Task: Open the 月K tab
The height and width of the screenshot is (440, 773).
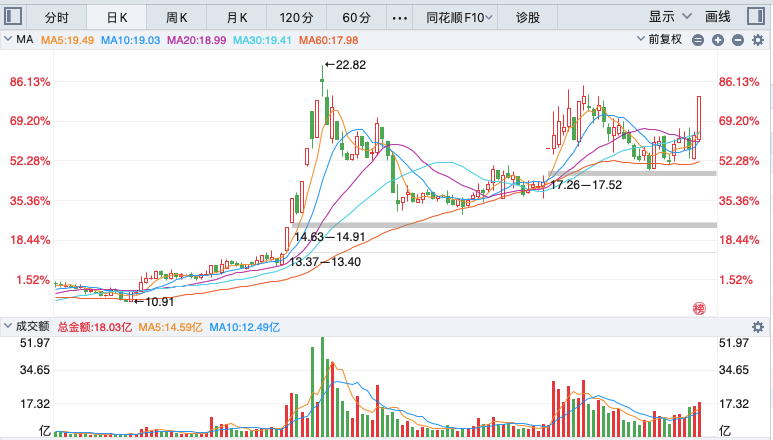Action: pyautogui.click(x=237, y=18)
